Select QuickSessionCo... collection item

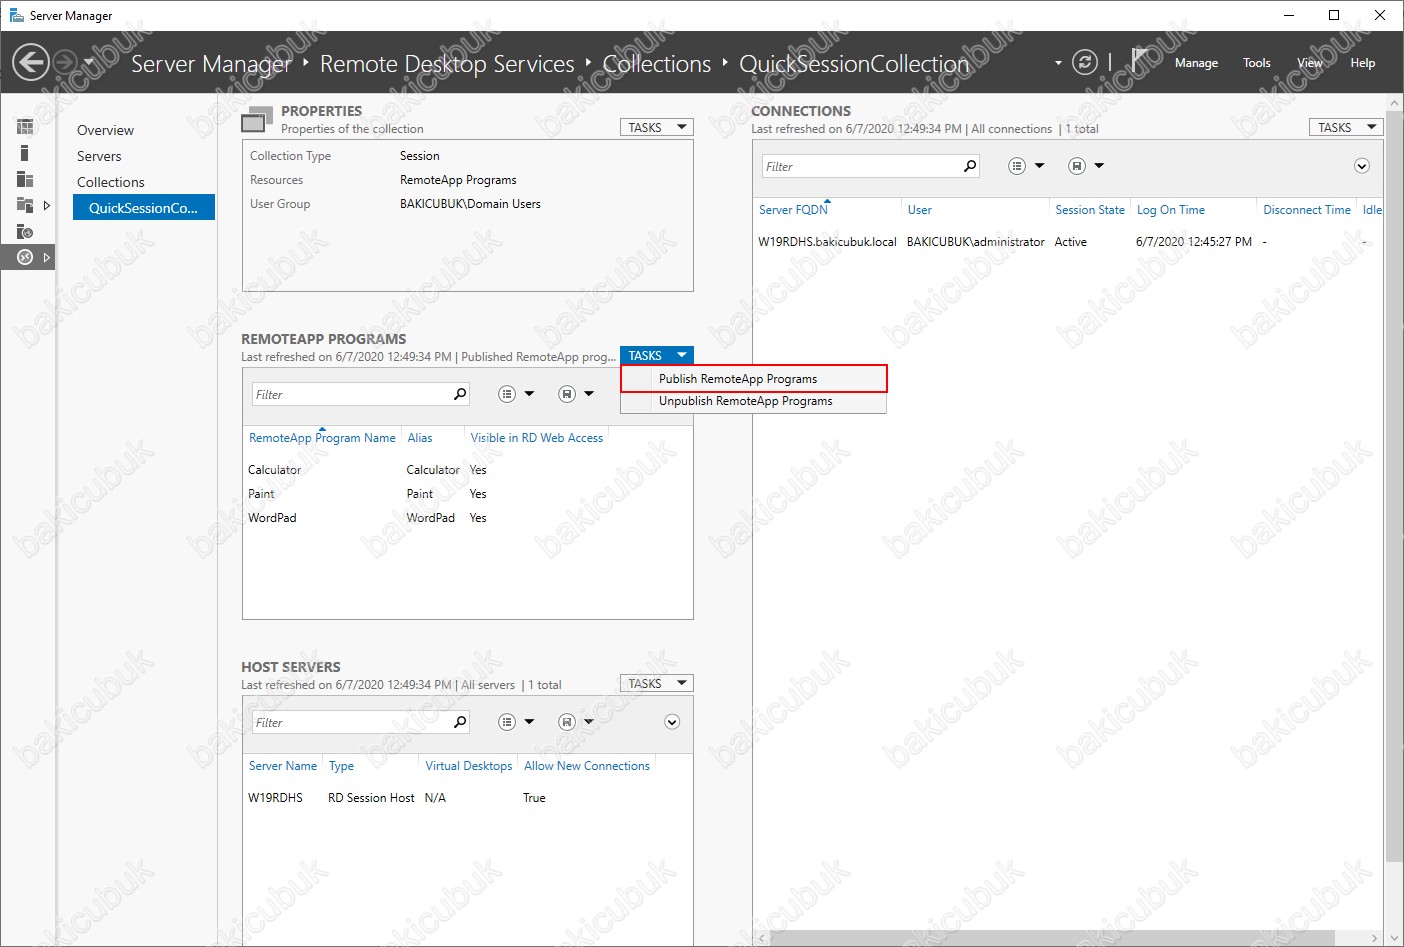tap(144, 207)
